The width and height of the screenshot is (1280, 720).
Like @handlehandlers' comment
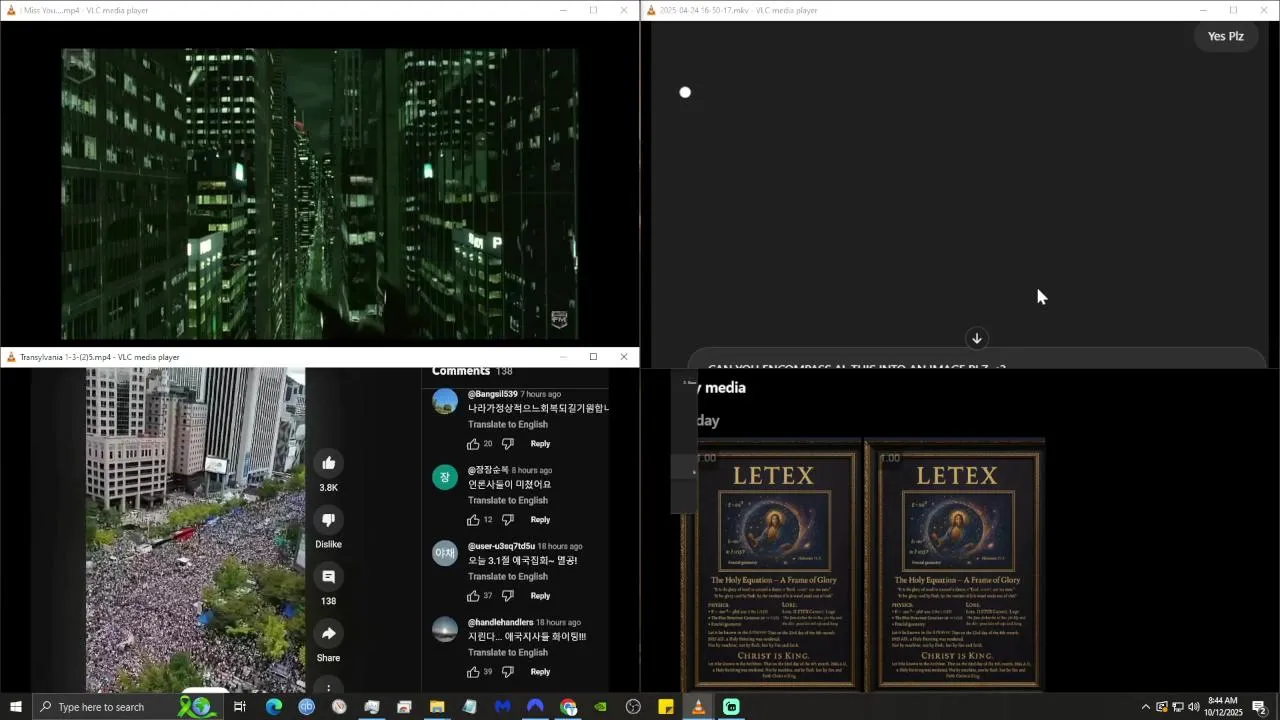pyautogui.click(x=473, y=671)
